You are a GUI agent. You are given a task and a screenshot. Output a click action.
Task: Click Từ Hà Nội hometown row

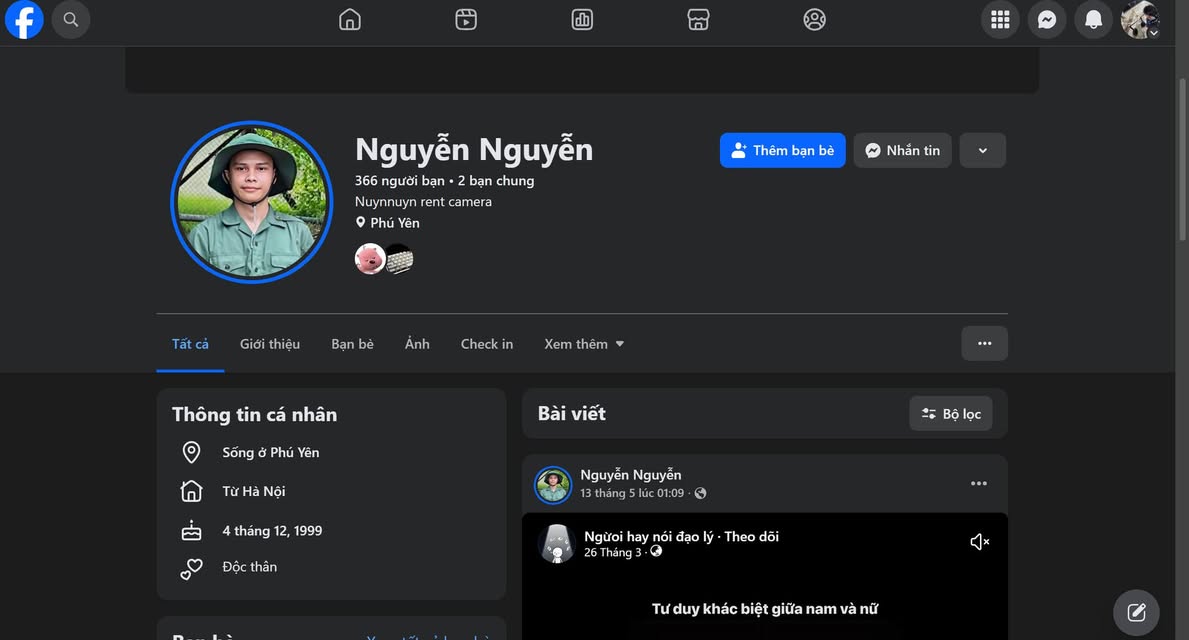253,491
